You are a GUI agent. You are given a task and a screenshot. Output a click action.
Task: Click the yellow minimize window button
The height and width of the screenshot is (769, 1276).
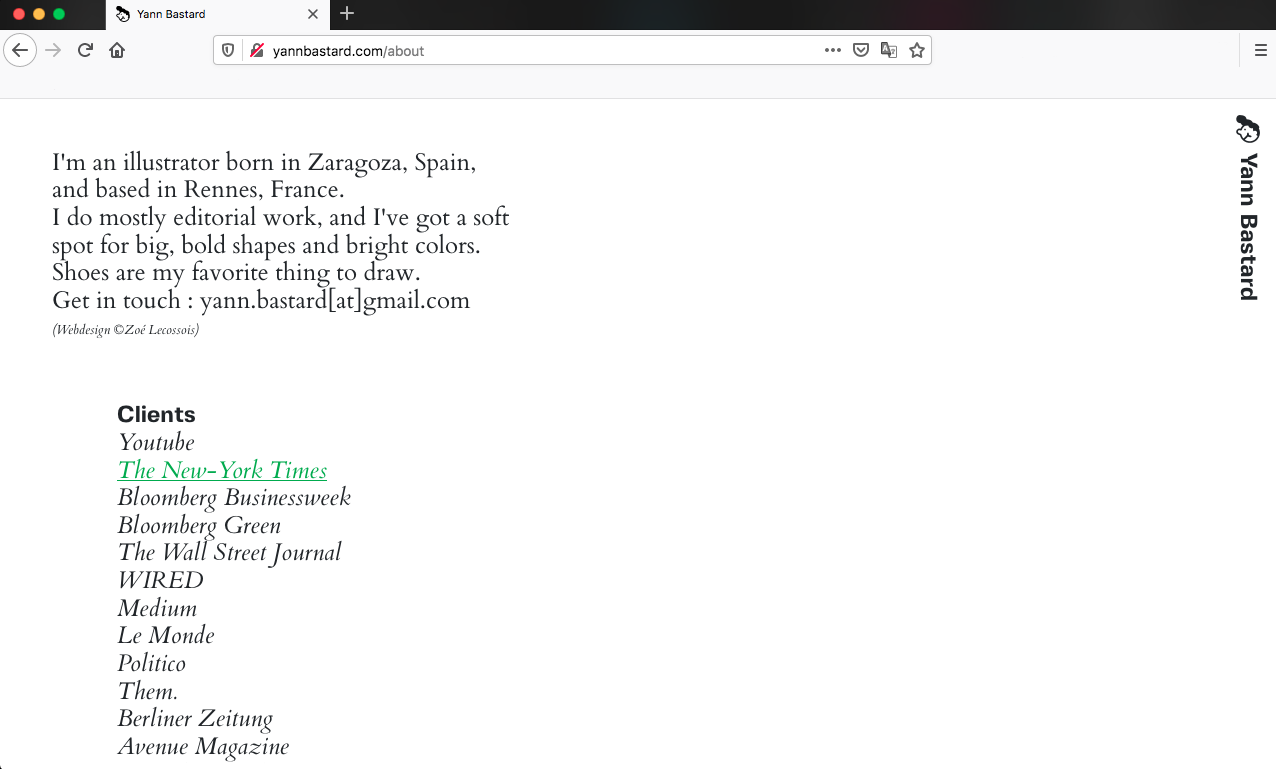(x=39, y=14)
